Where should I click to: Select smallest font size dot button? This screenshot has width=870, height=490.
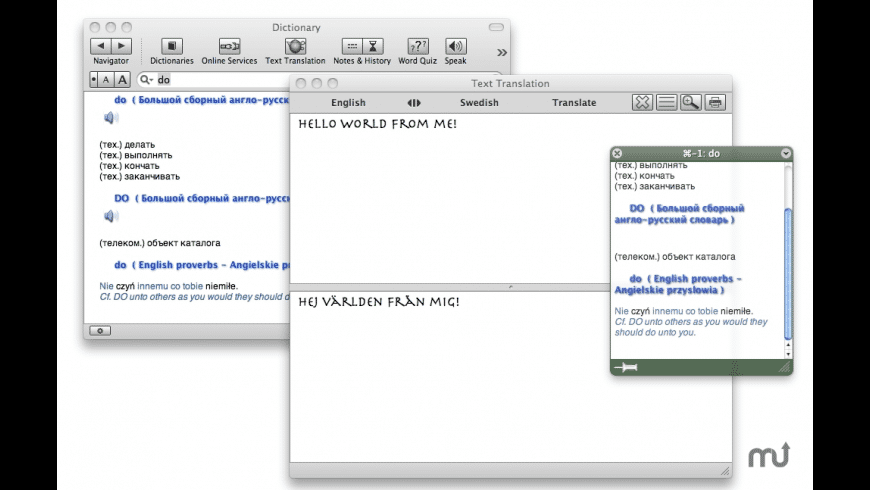pos(93,80)
